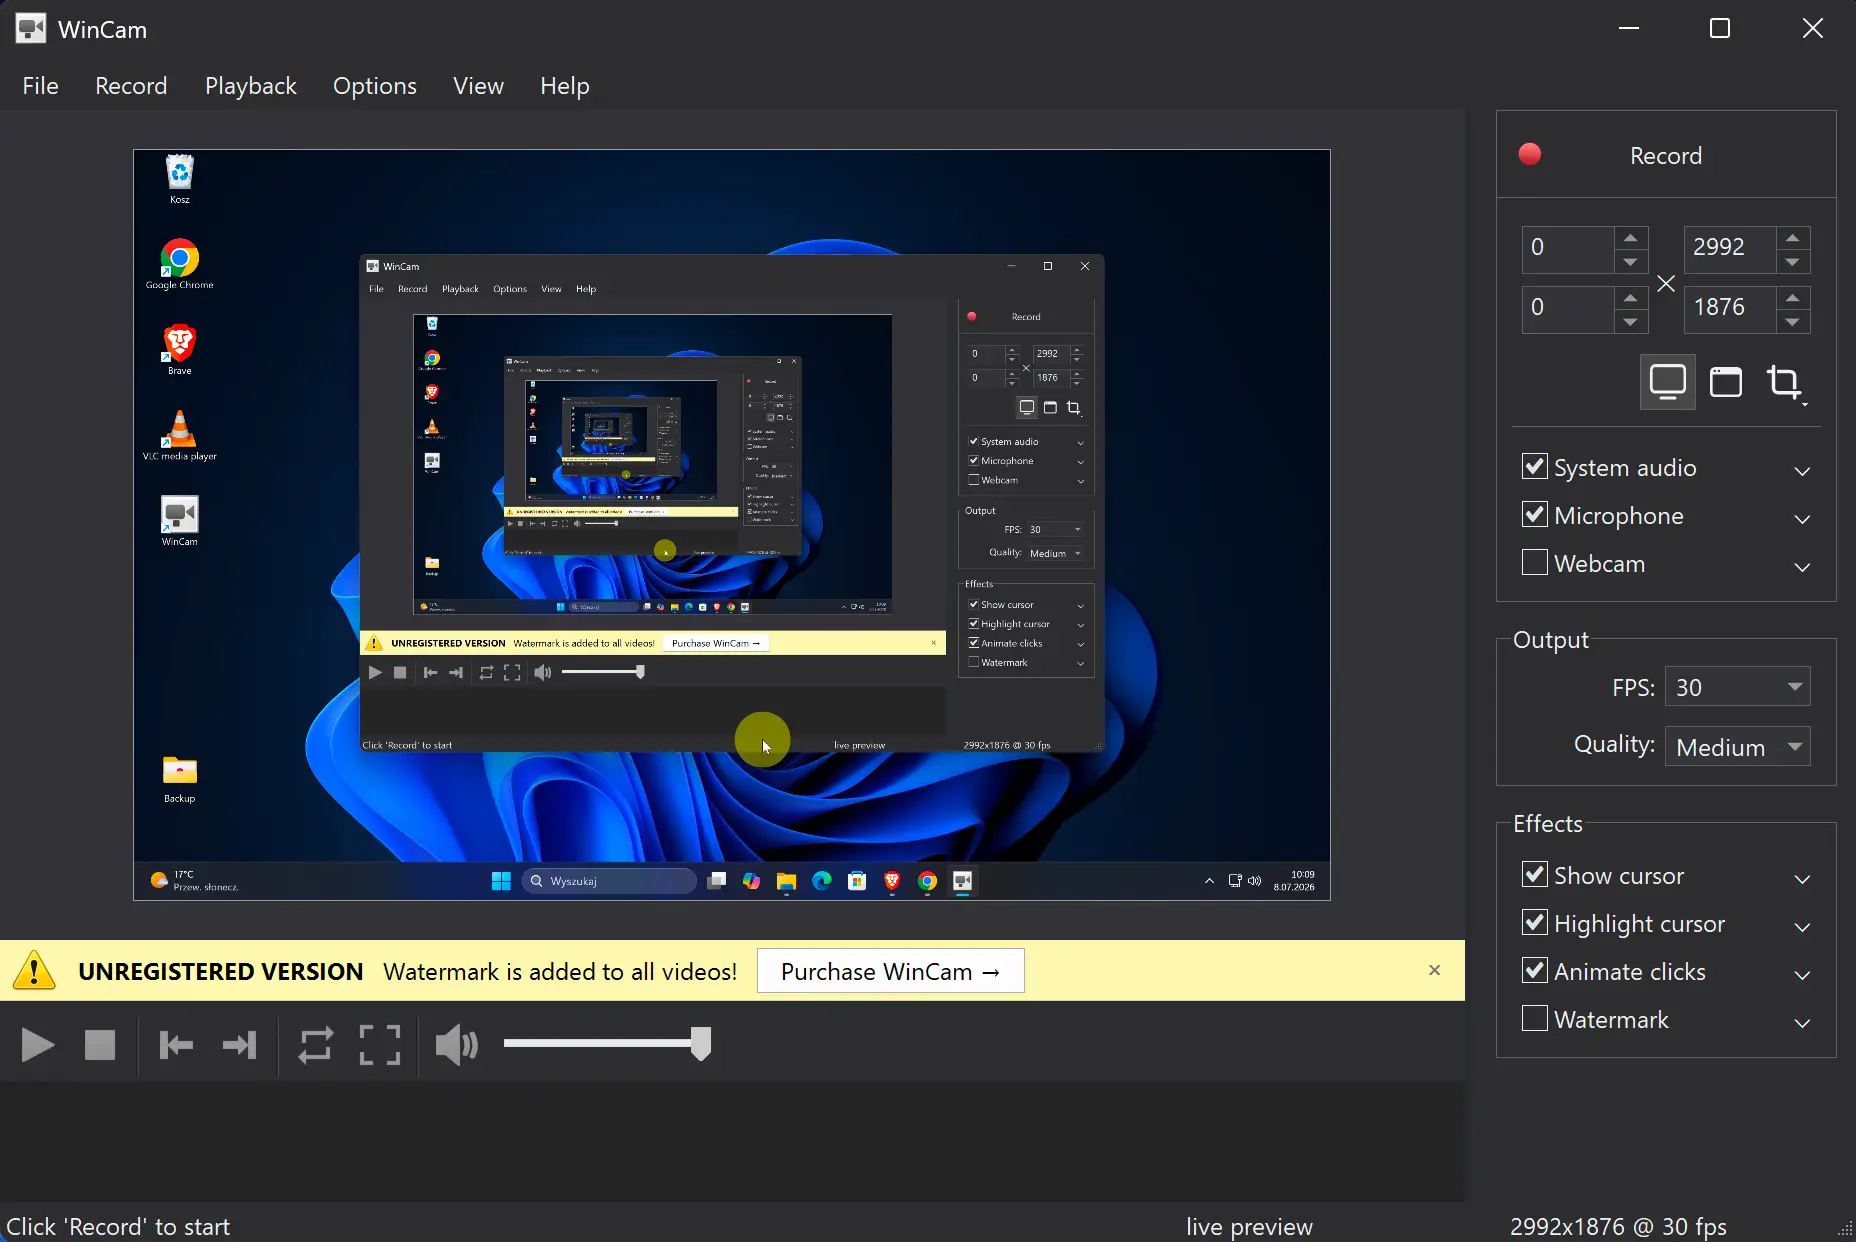1856x1242 pixels.
Task: Expand Microphone options chevron
Action: pyautogui.click(x=1802, y=518)
